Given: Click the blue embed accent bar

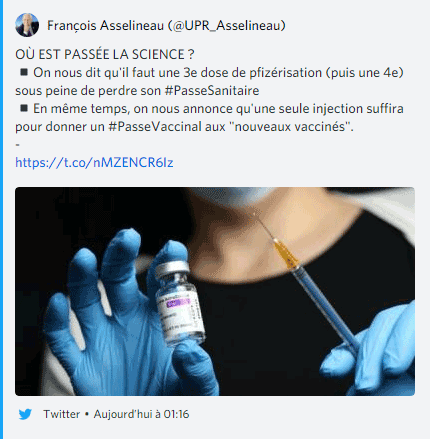Looking at the screenshot, I should coord(1,219).
